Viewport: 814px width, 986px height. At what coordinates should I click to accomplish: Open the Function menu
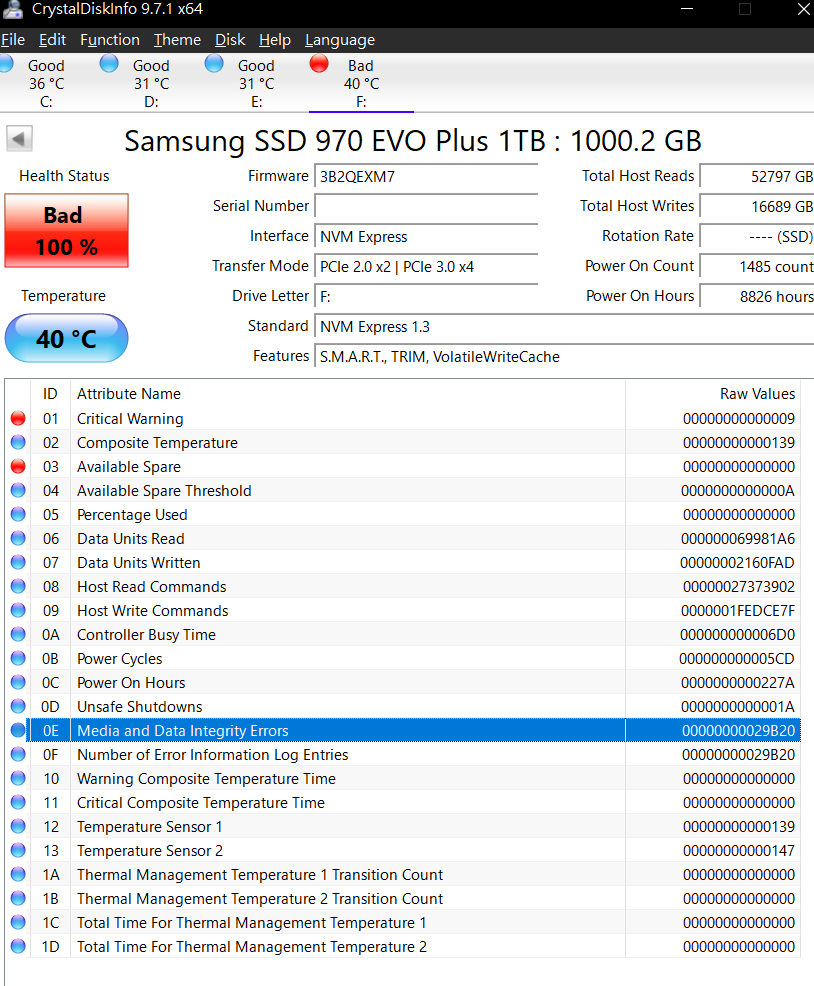coord(110,40)
